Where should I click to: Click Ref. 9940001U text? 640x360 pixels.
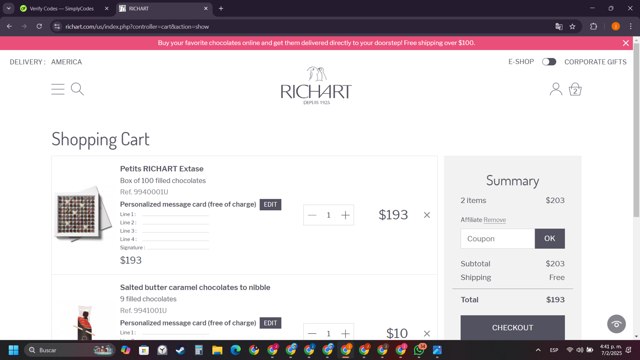[144, 192]
